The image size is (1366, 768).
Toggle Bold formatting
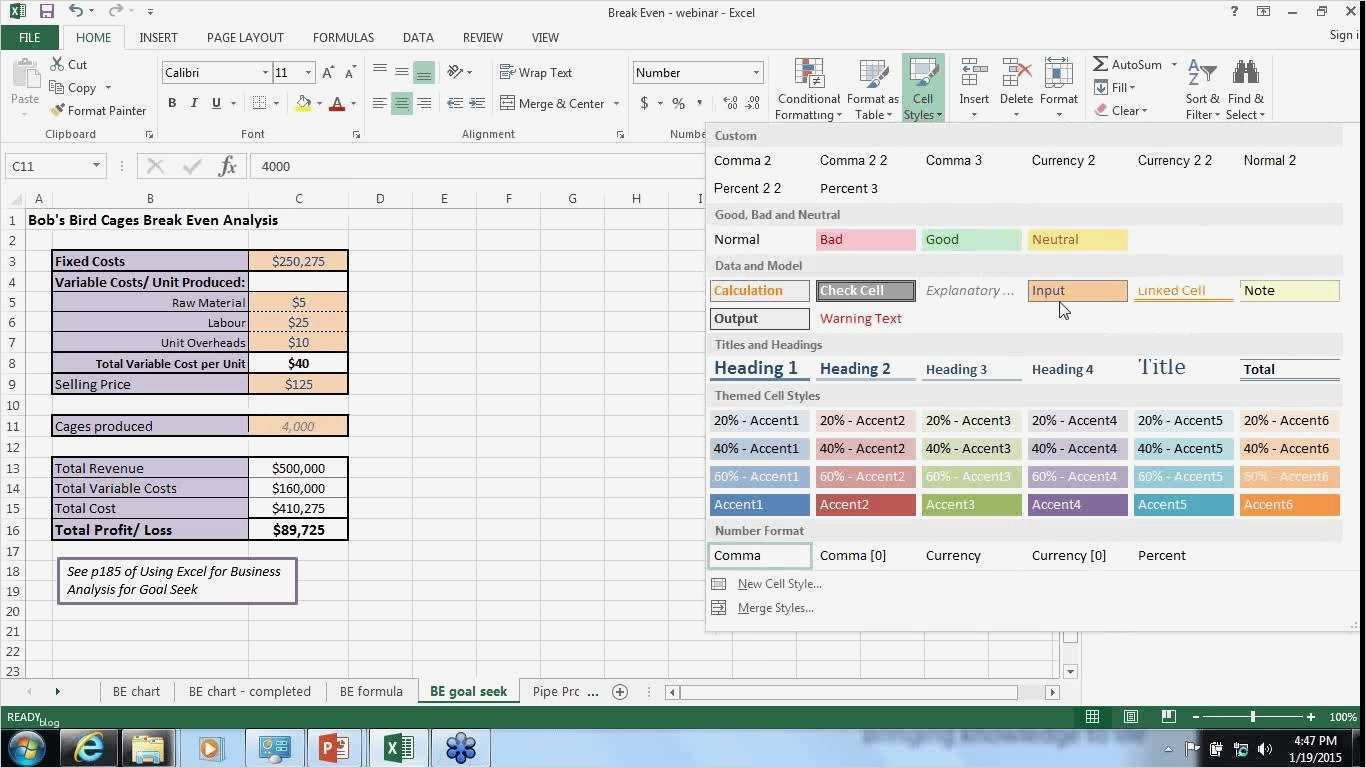coord(172,103)
